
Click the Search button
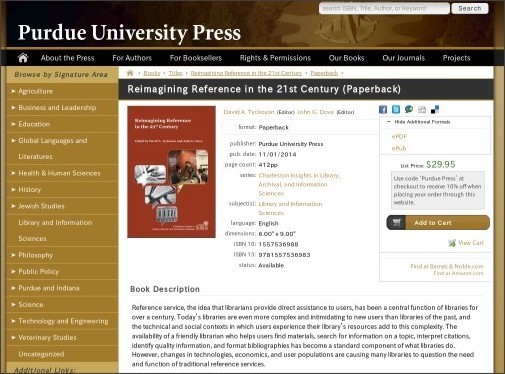[x=470, y=8]
